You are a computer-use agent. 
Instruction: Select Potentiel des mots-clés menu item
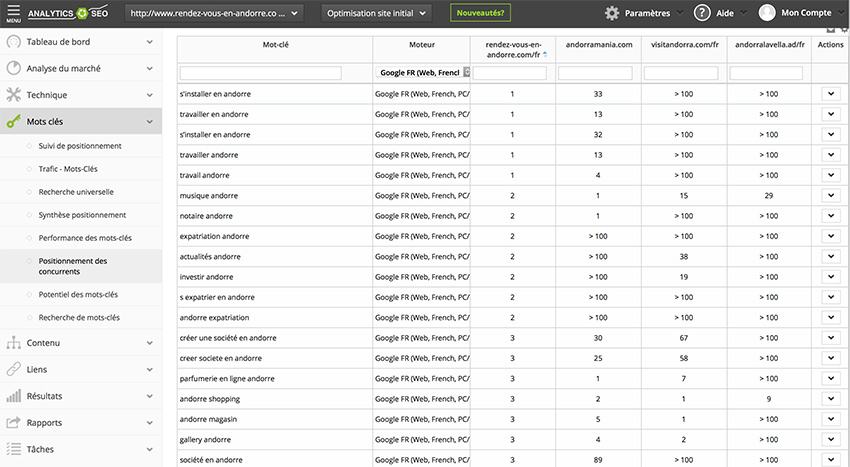pyautogui.click(x=78, y=295)
